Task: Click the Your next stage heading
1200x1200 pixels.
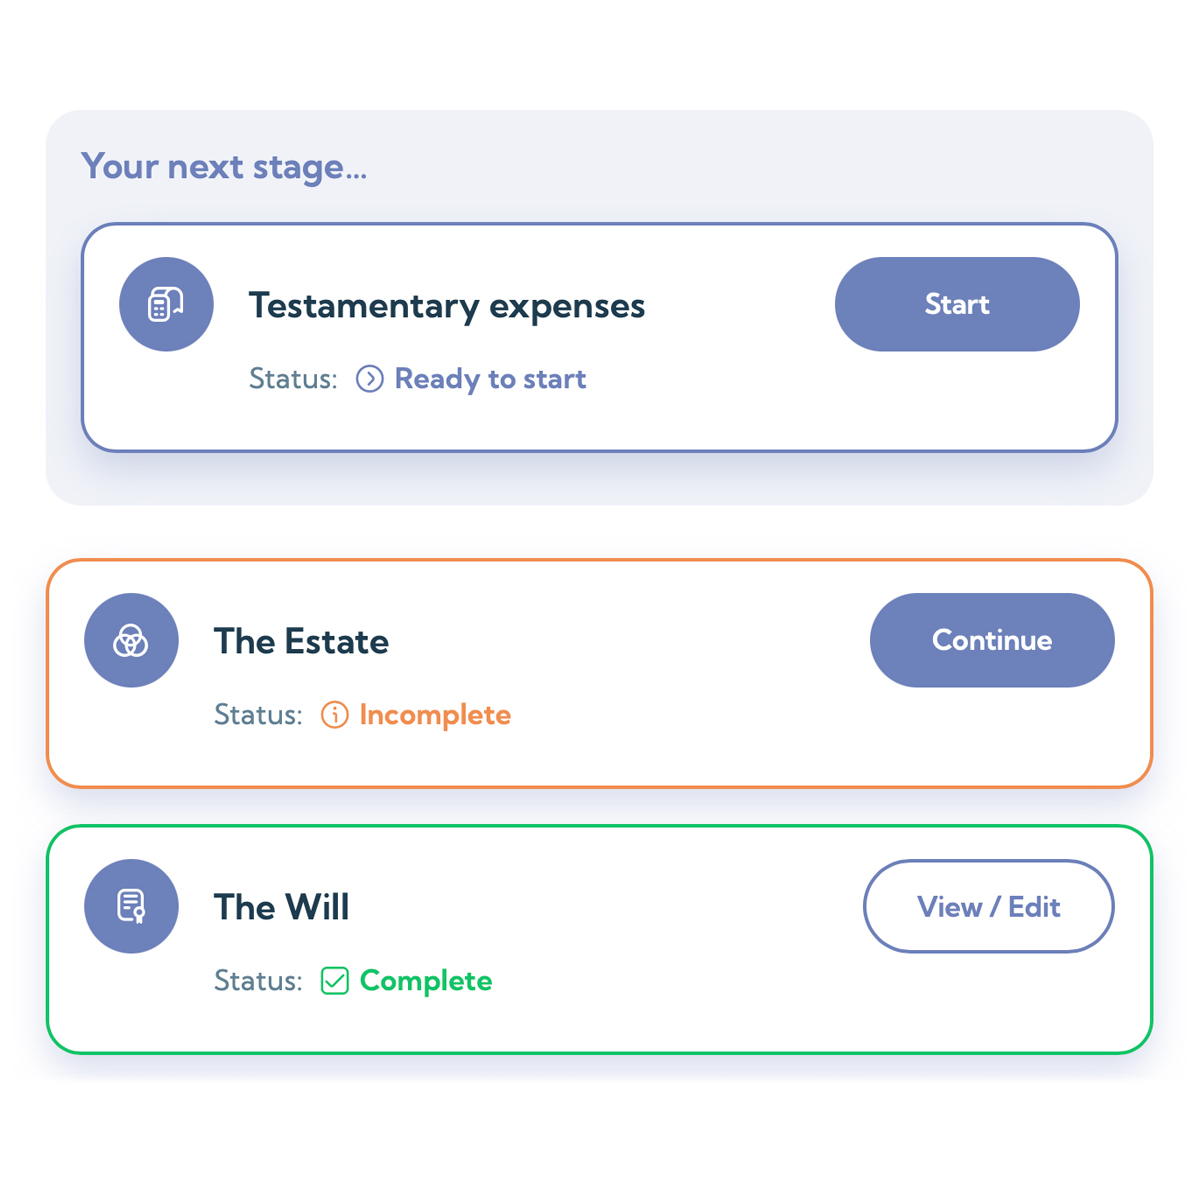Action: pos(224,166)
